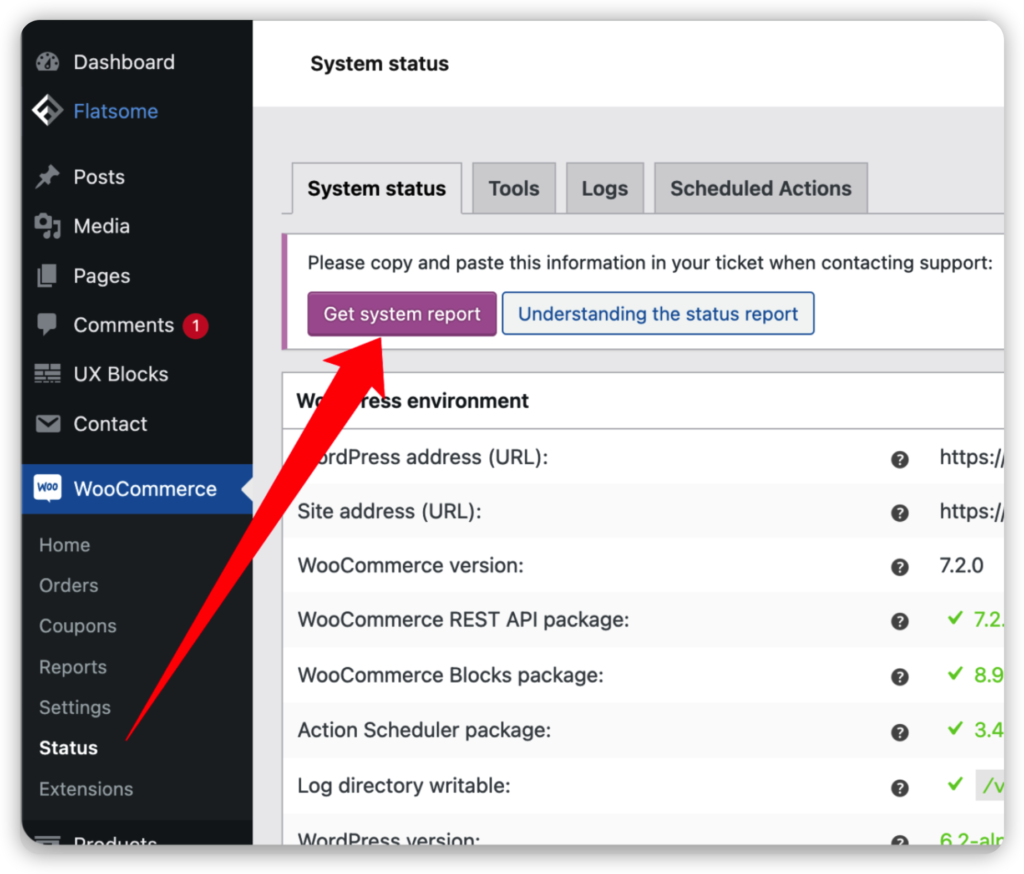Click the UX Blocks grid icon
1024x874 pixels.
click(x=48, y=374)
